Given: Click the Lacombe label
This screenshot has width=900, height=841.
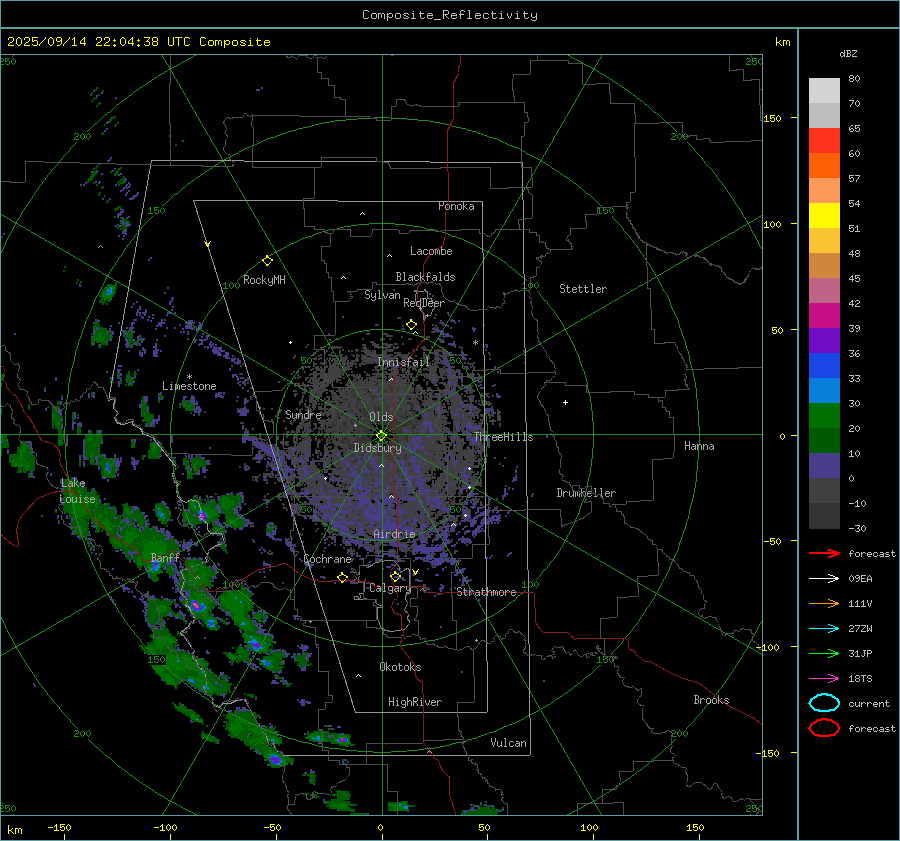Looking at the screenshot, I should [x=431, y=251].
